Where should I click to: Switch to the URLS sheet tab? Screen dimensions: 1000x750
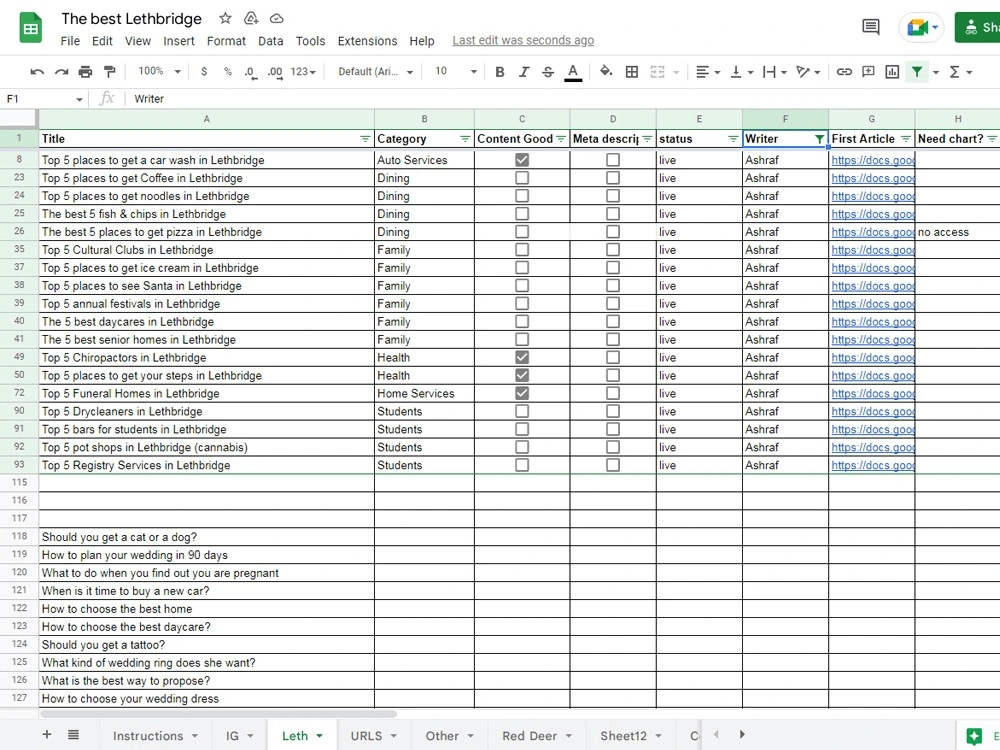(374, 735)
